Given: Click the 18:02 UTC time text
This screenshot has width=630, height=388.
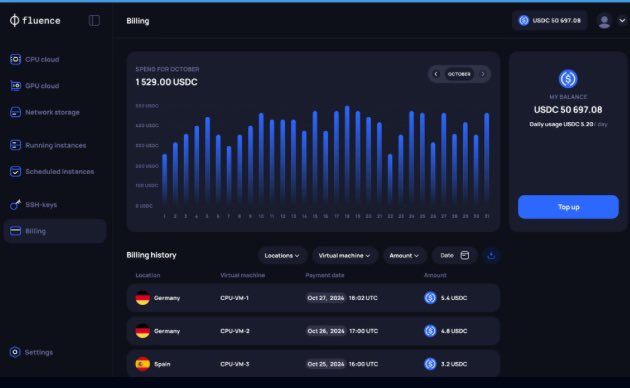Looking at the screenshot, I should [x=363, y=298].
